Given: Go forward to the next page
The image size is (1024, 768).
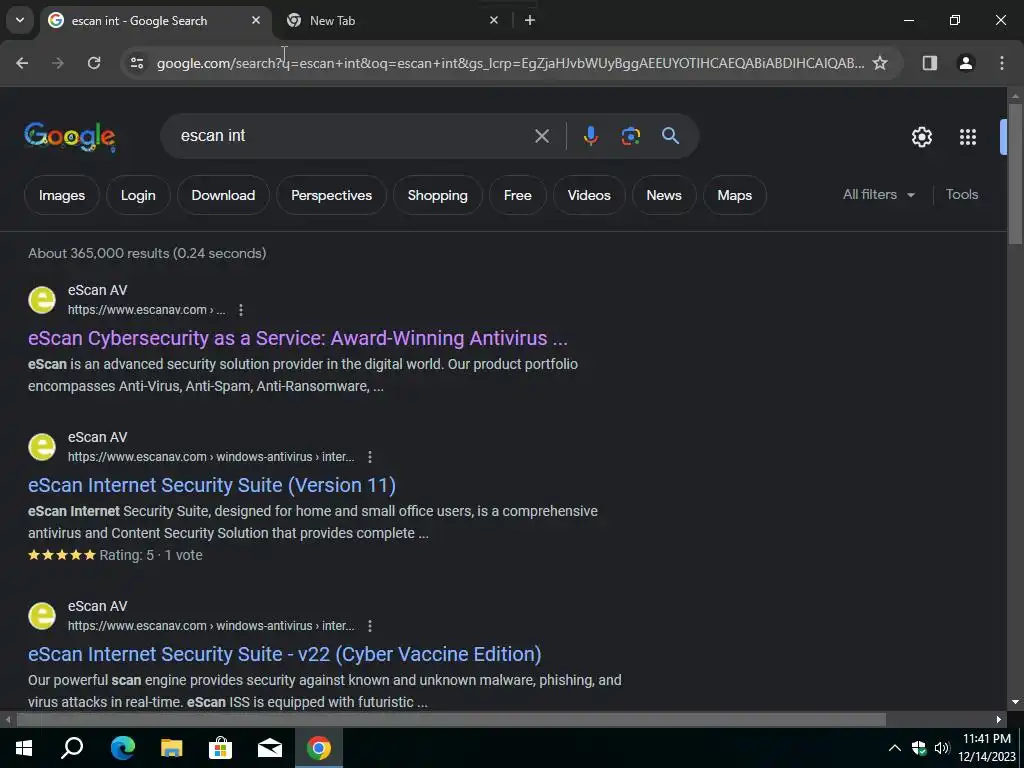Looking at the screenshot, I should (58, 63).
